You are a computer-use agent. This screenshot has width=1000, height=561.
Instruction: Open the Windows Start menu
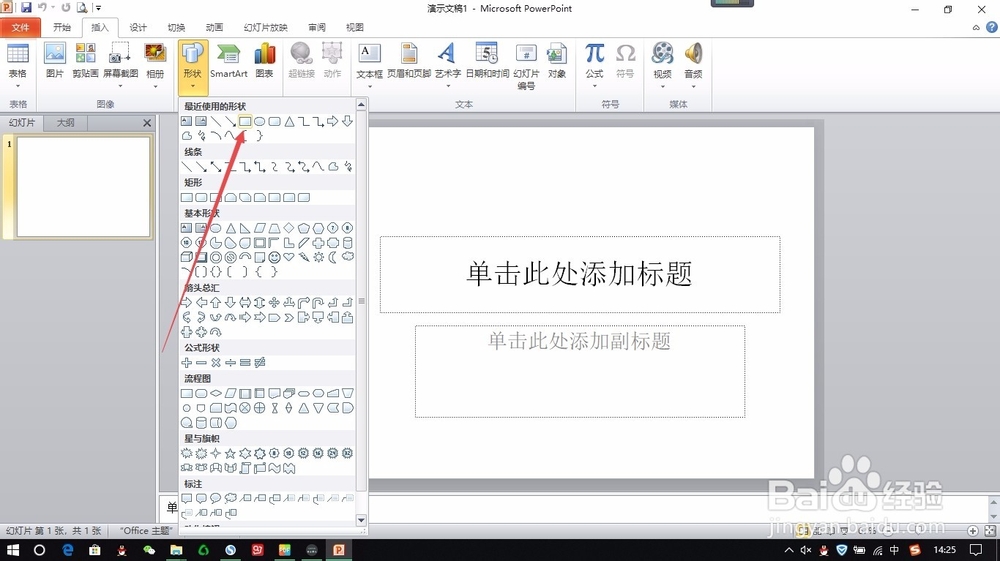tap(13, 550)
